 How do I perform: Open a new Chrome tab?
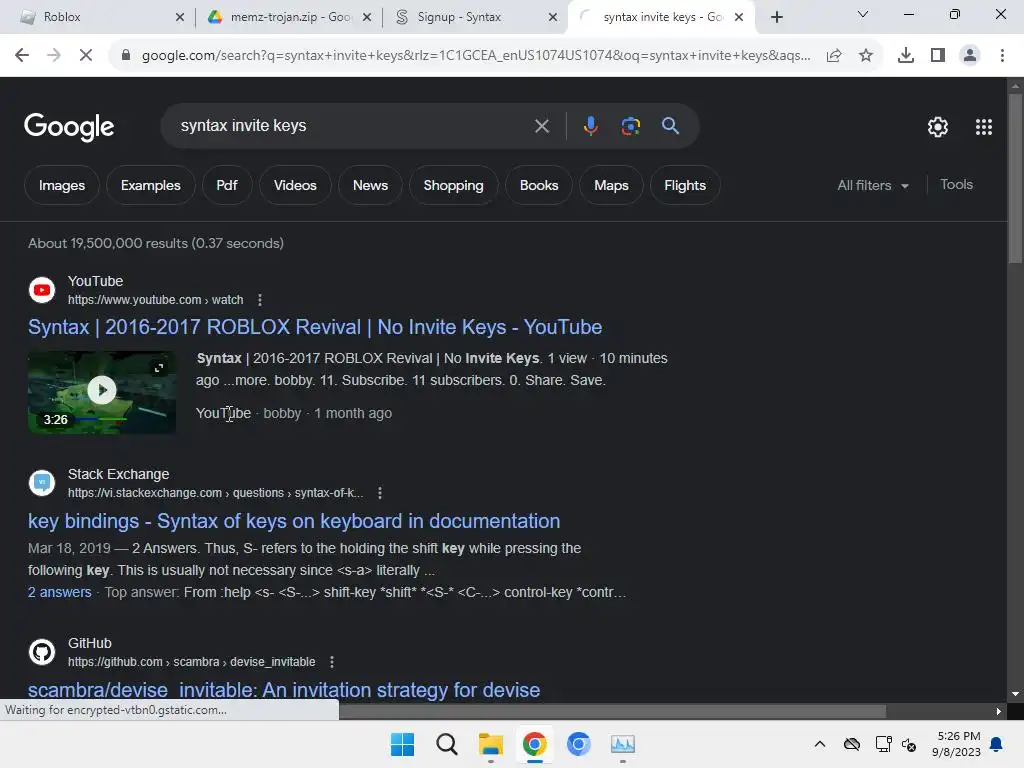[x=776, y=17]
